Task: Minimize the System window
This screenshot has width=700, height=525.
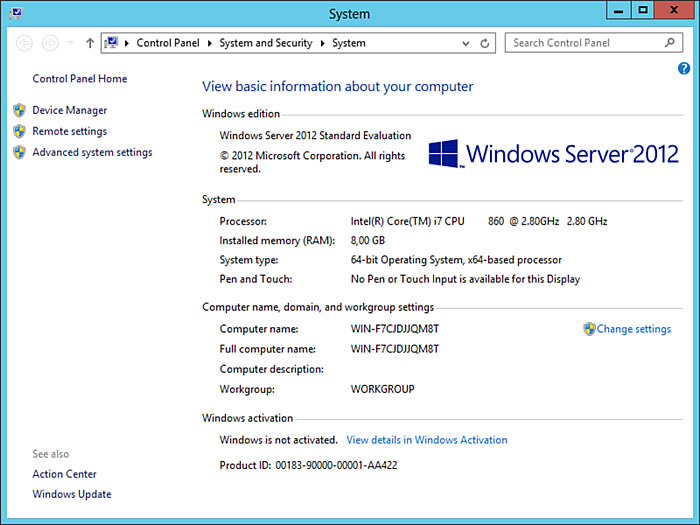Action: 618,10
